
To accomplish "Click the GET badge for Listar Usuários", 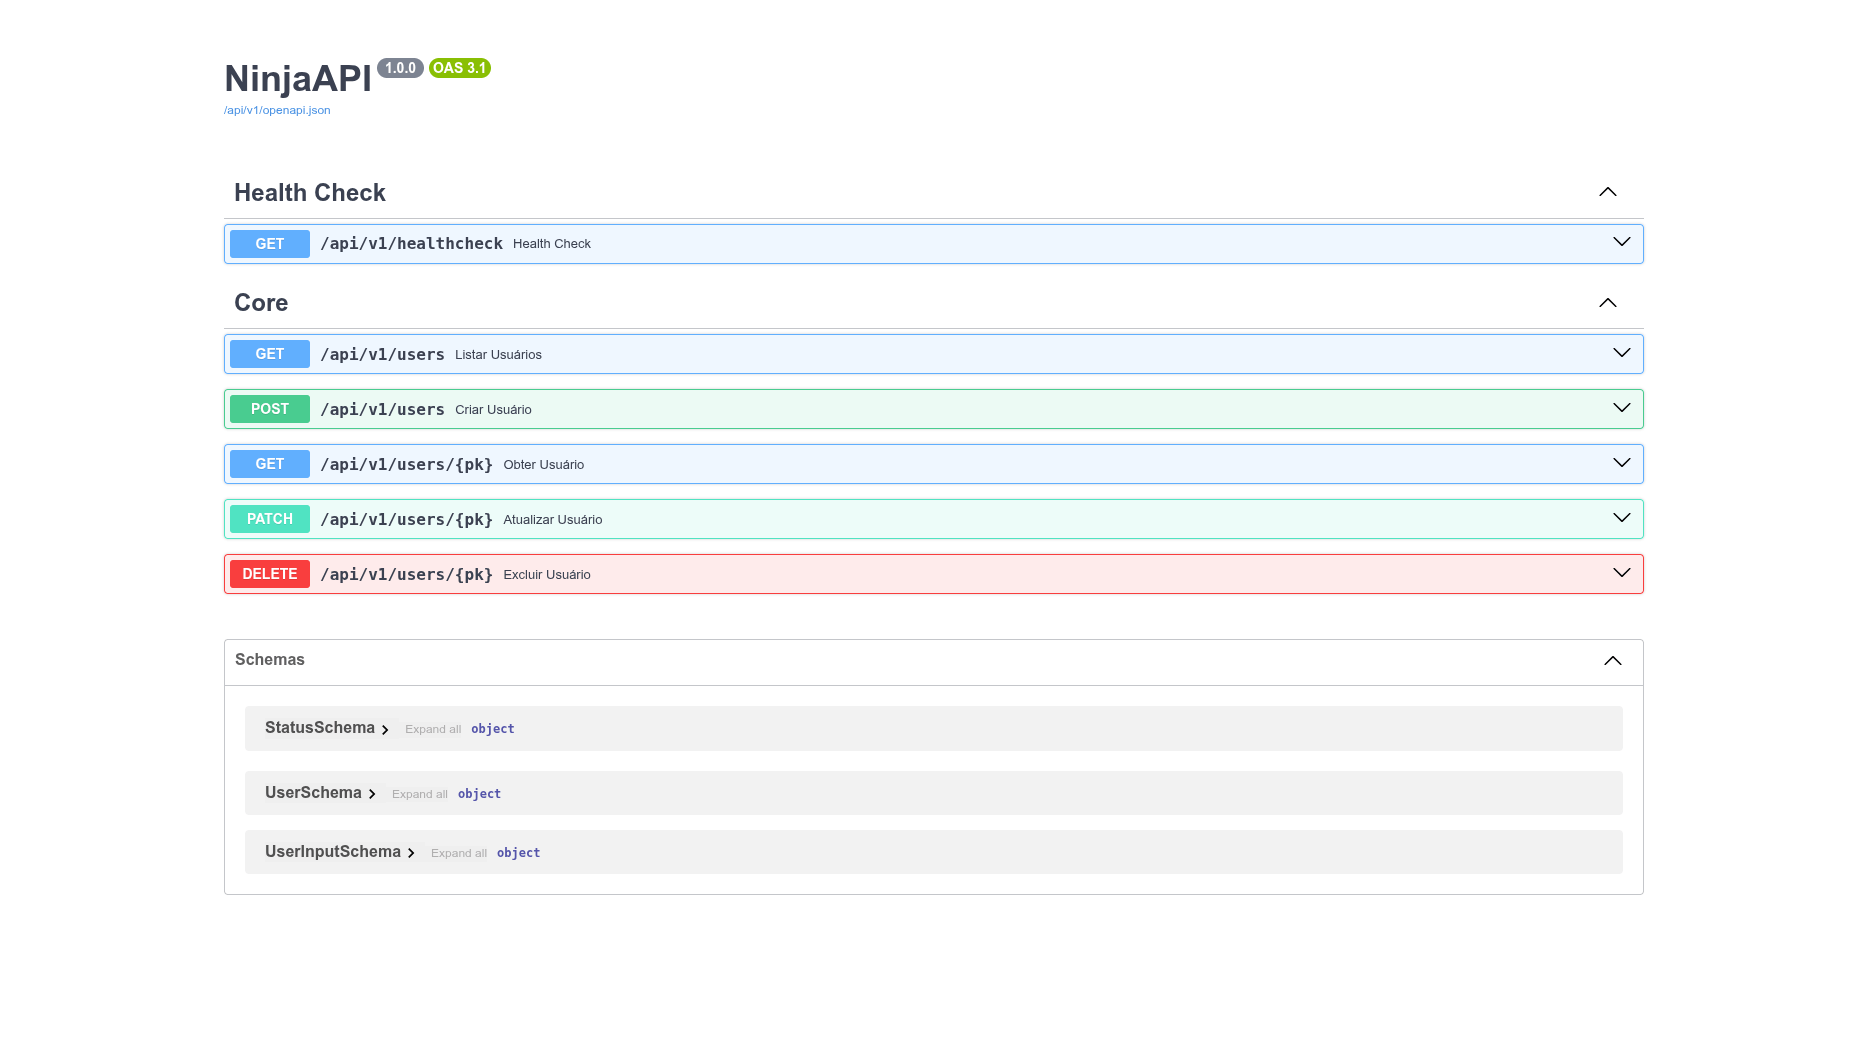I will click(x=270, y=354).
